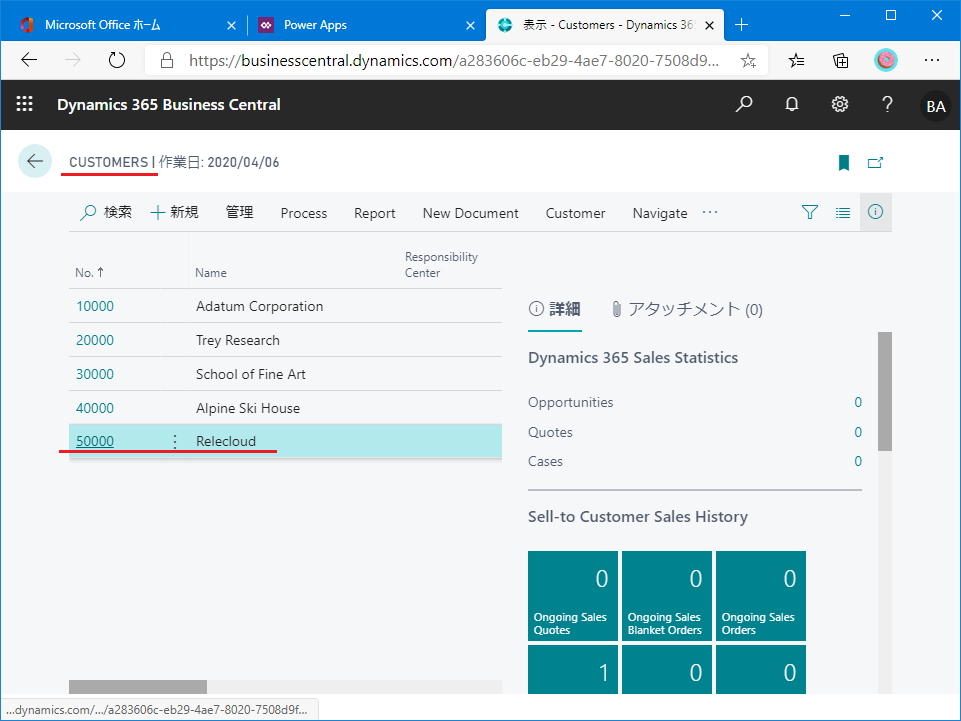This screenshot has width=961, height=721.
Task: Go back with the round page back arrow
Action: 35,161
